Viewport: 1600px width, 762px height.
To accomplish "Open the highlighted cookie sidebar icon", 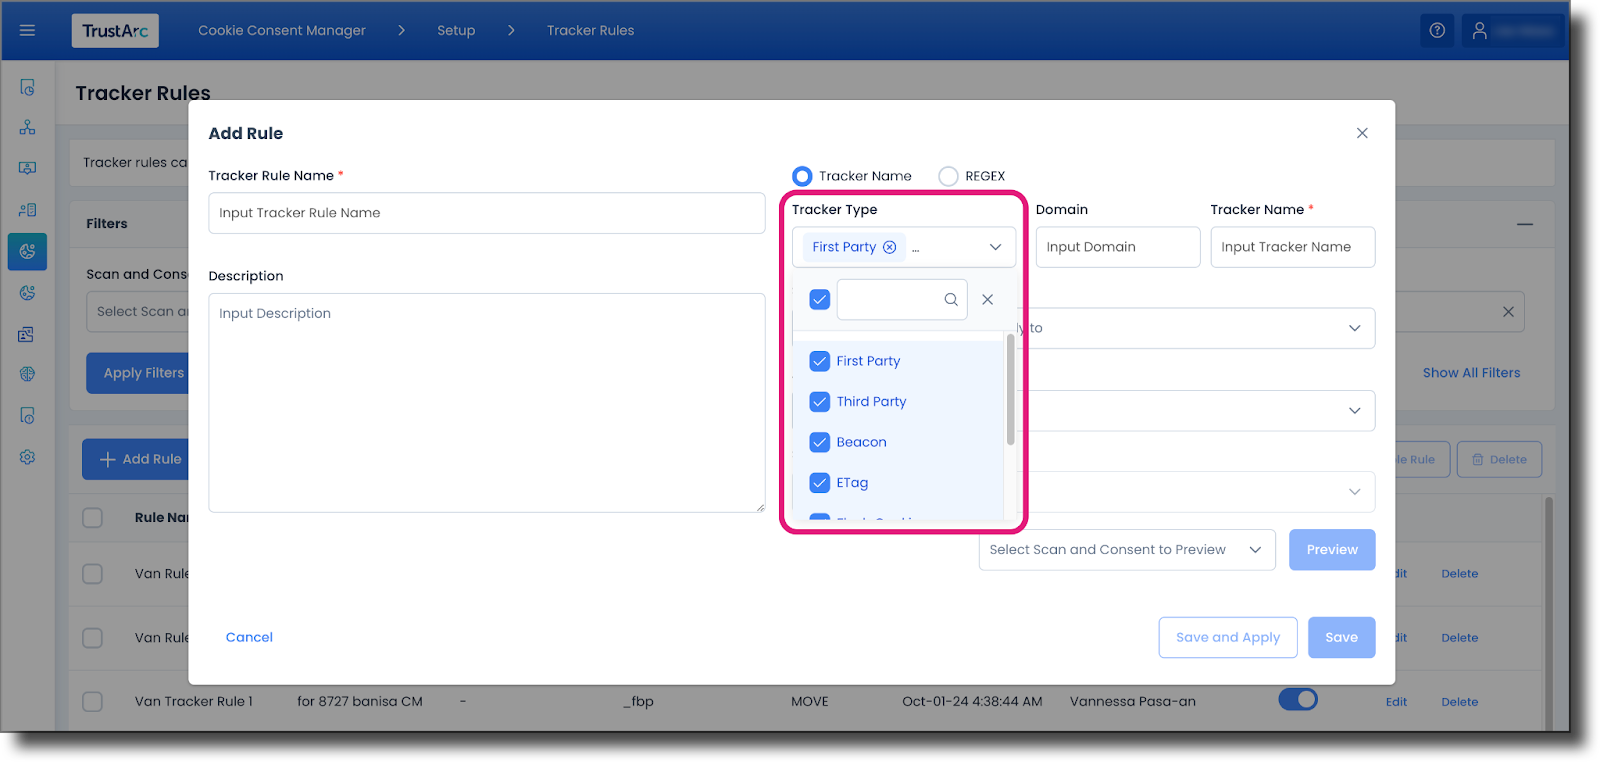I will pos(27,251).
